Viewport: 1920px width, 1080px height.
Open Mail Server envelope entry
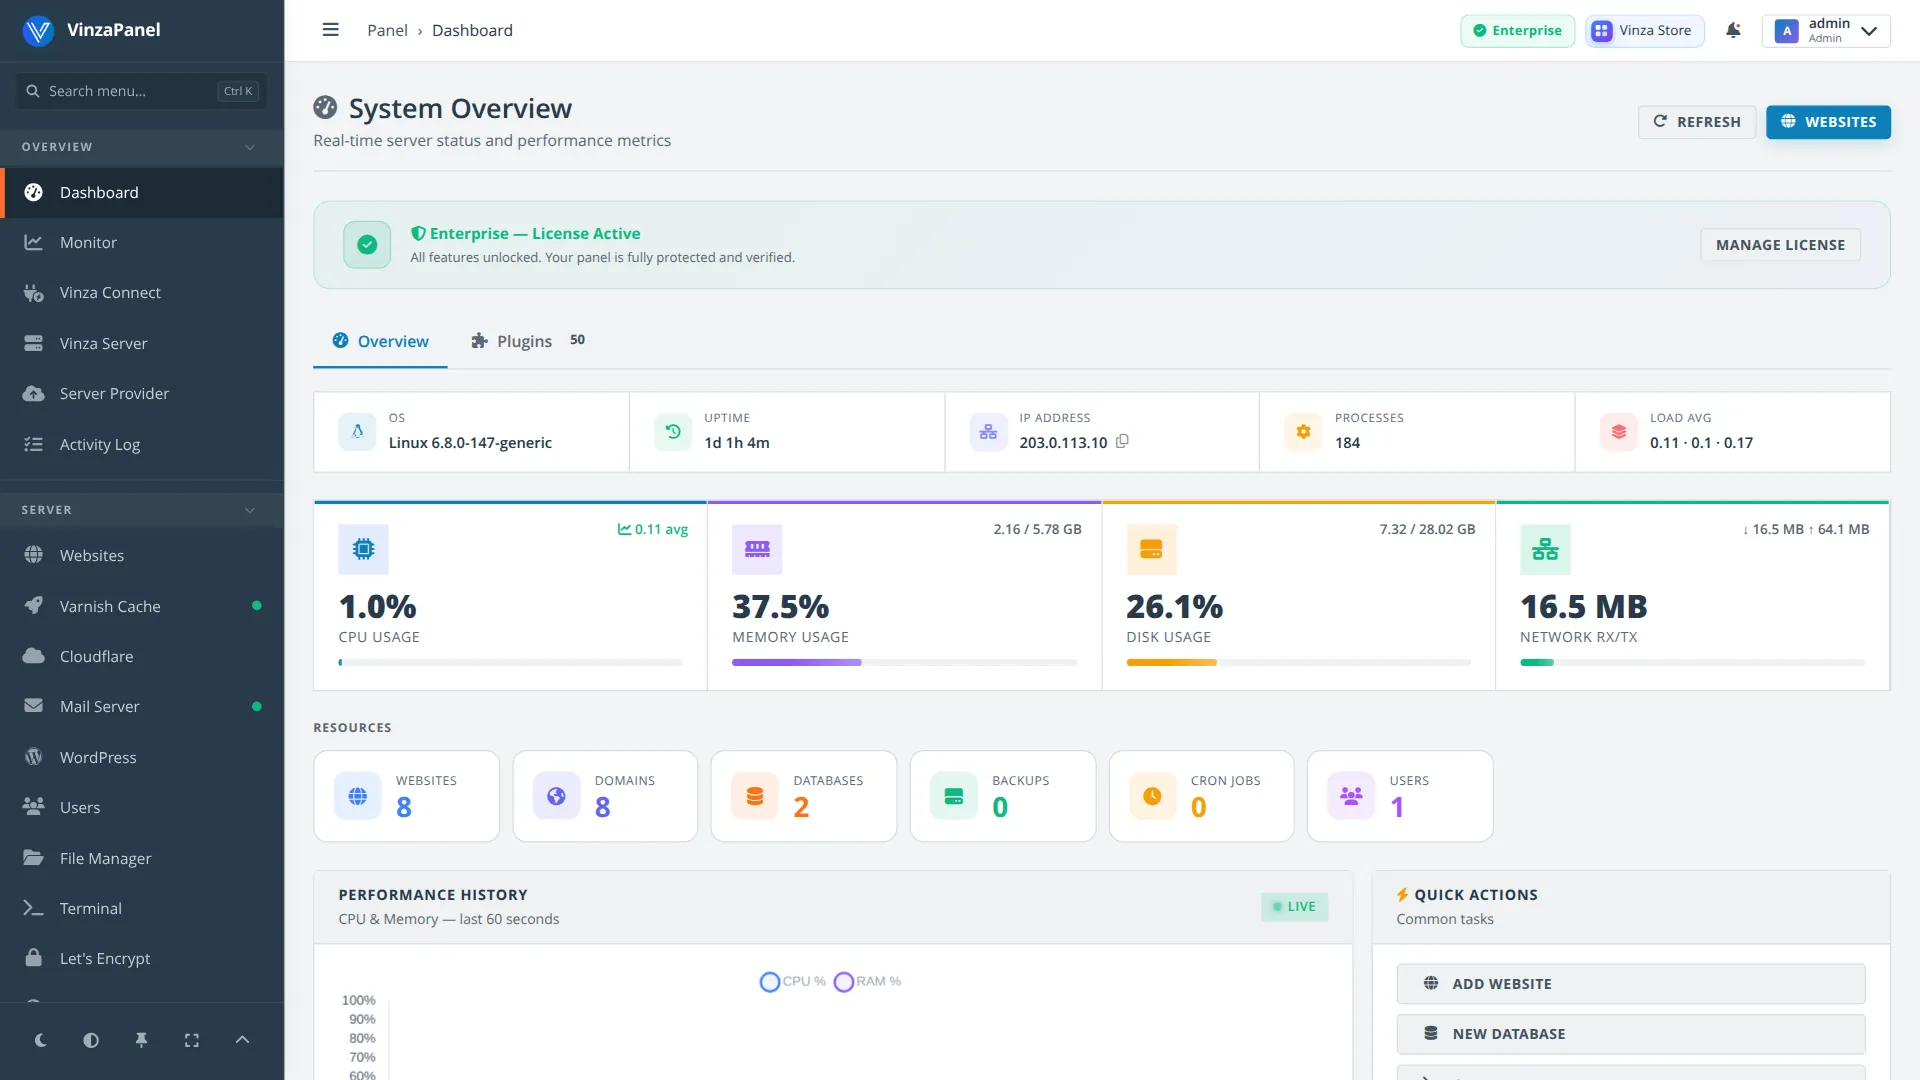pyautogui.click(x=142, y=706)
